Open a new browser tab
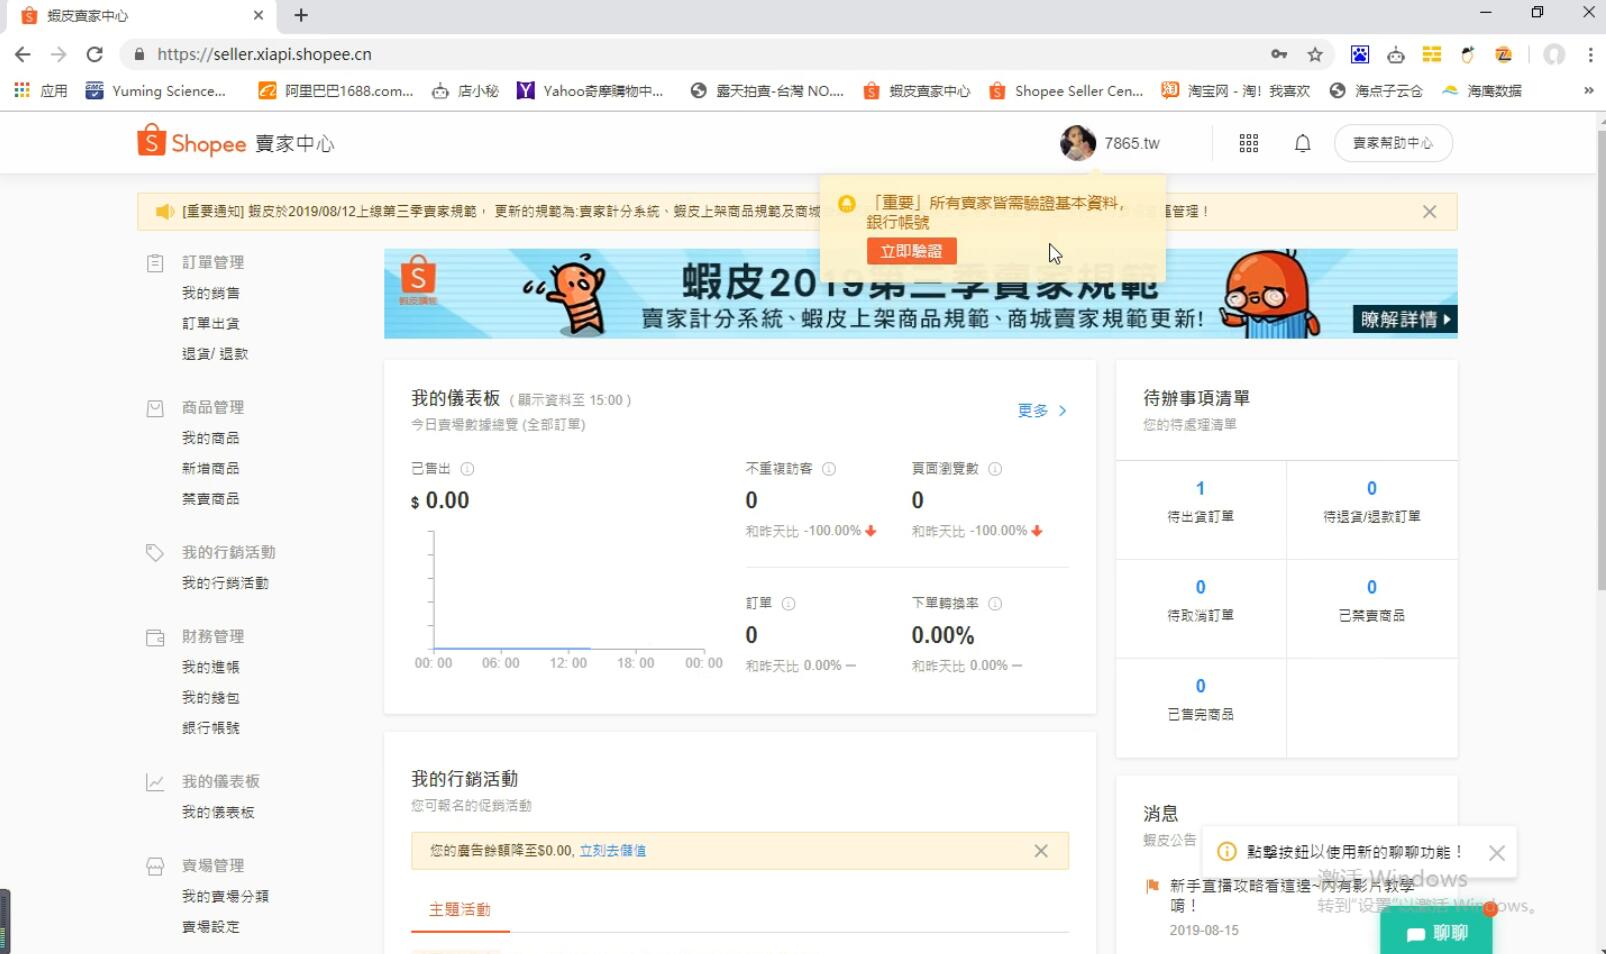 [x=301, y=15]
